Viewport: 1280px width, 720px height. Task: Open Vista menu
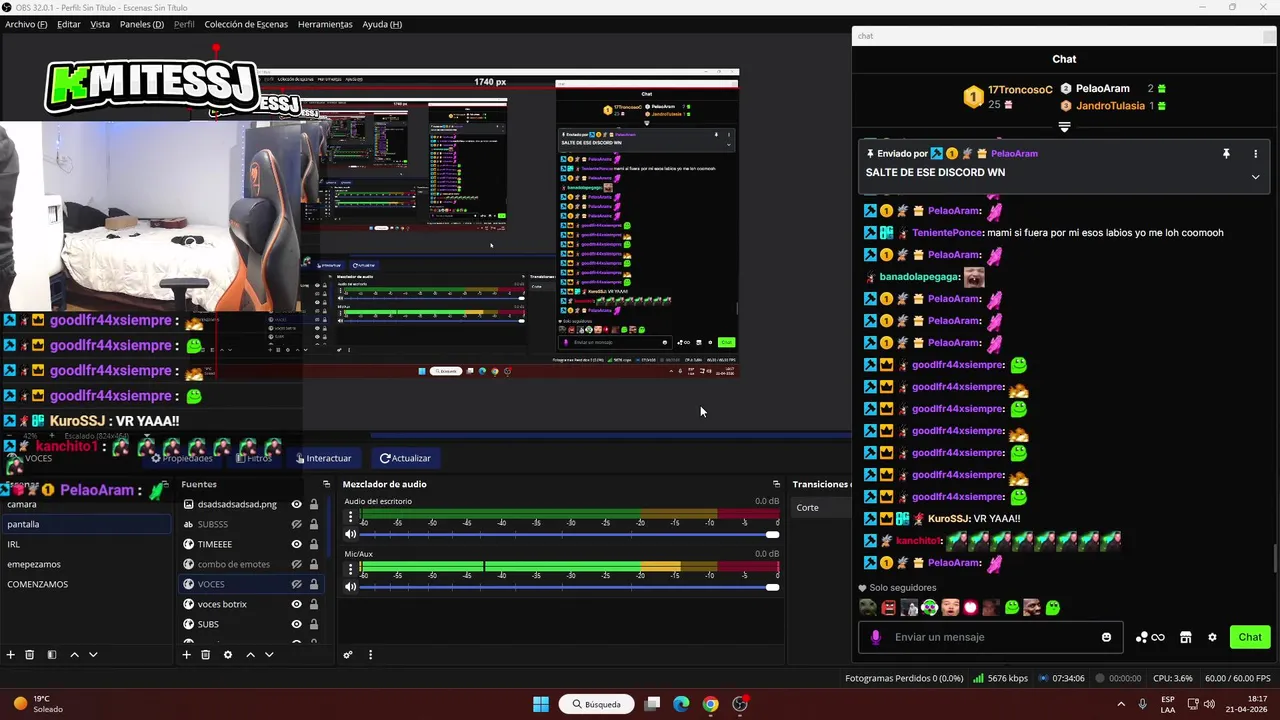(100, 24)
